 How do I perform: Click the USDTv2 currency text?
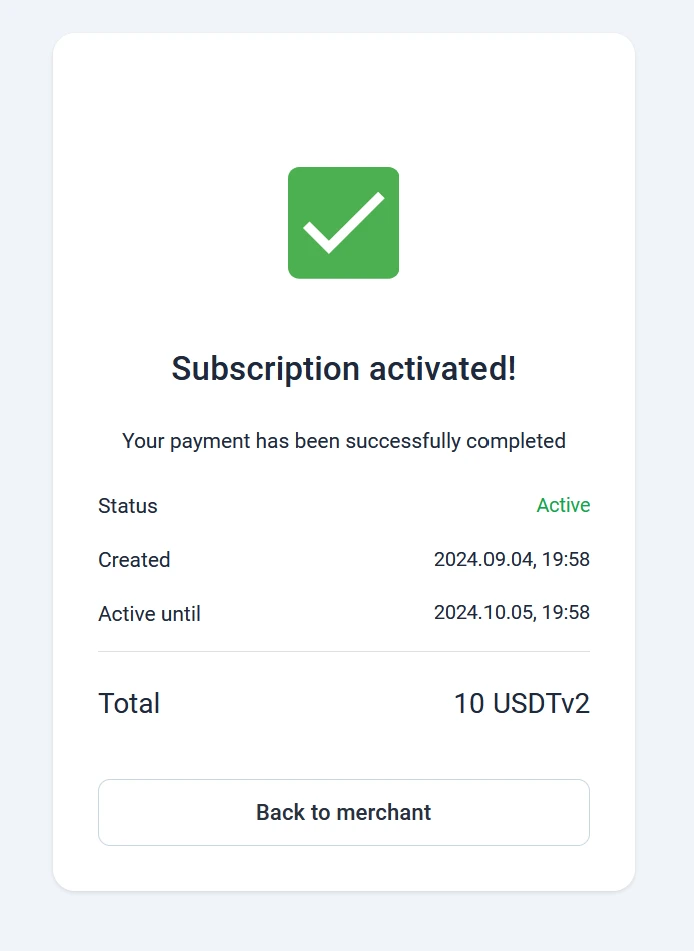pos(541,704)
